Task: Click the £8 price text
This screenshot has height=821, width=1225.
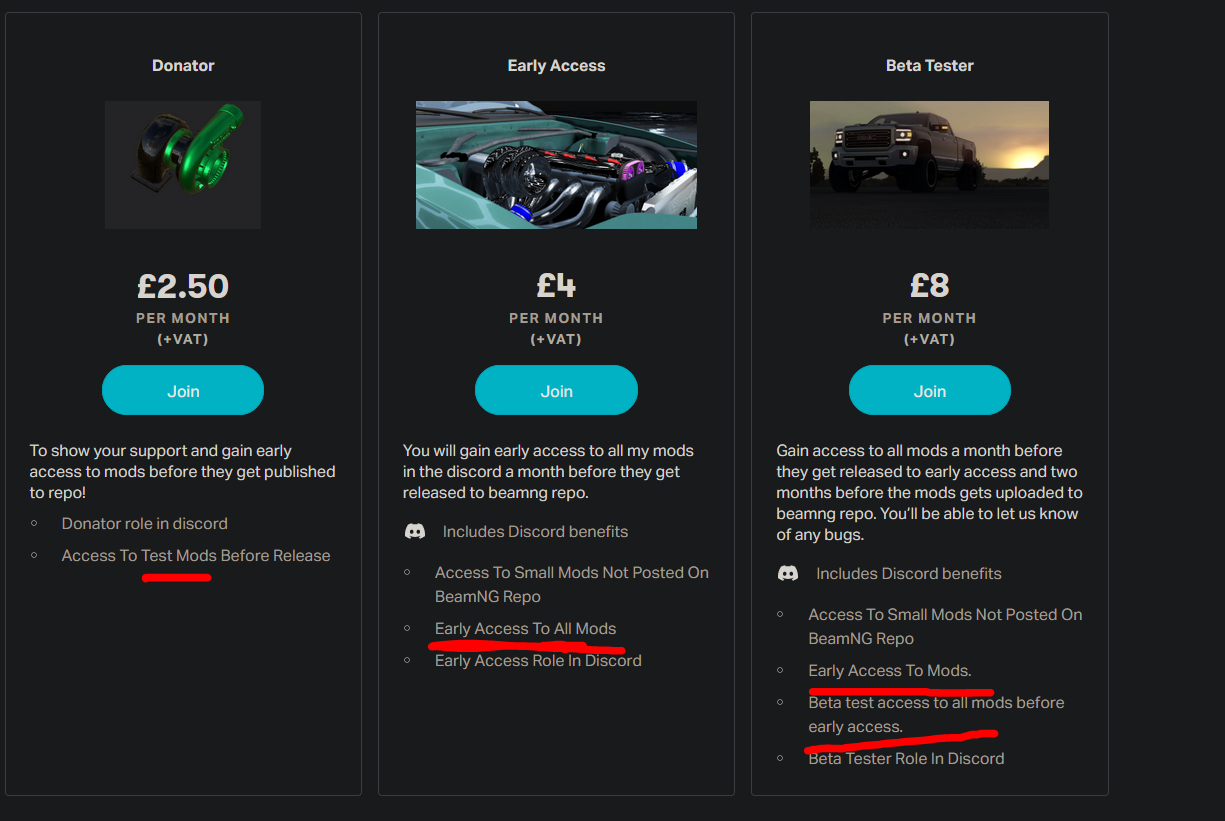Action: (x=929, y=288)
